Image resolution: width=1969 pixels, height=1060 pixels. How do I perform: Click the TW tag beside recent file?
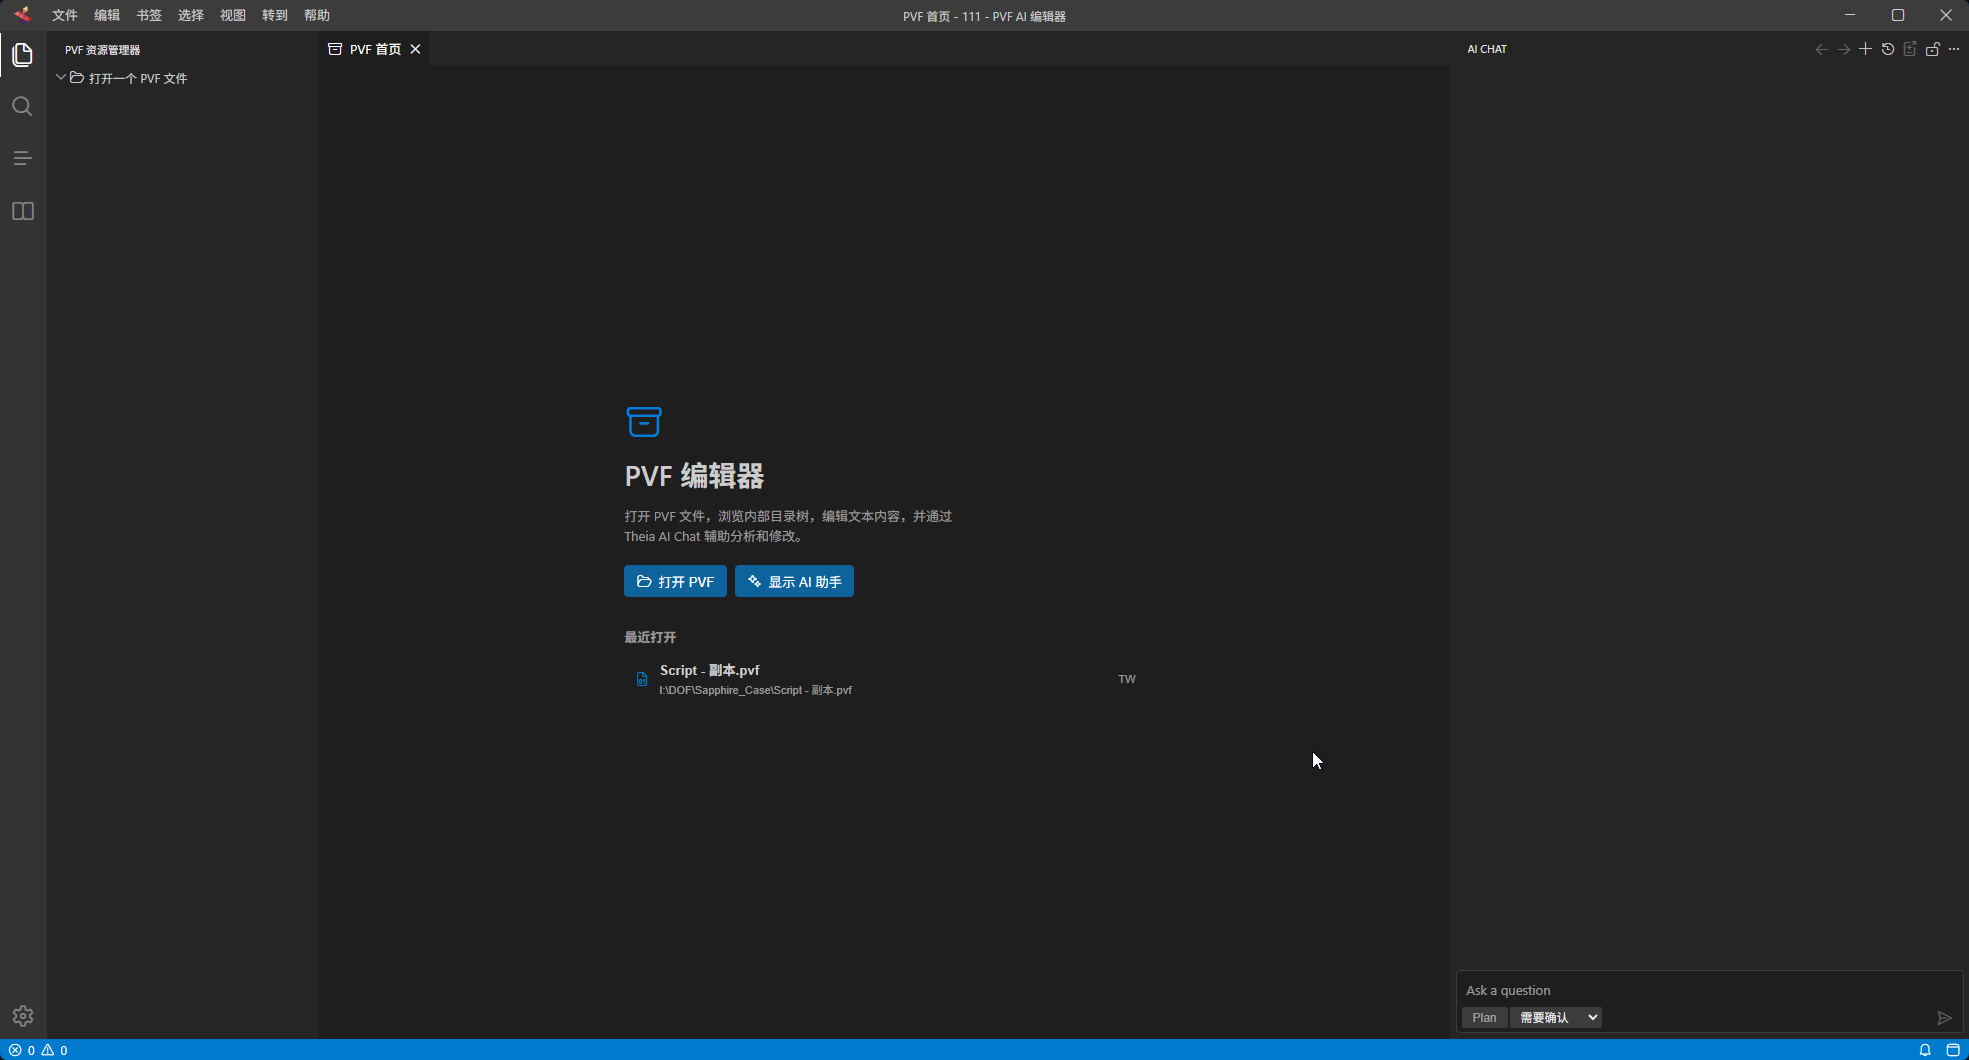[1127, 680]
